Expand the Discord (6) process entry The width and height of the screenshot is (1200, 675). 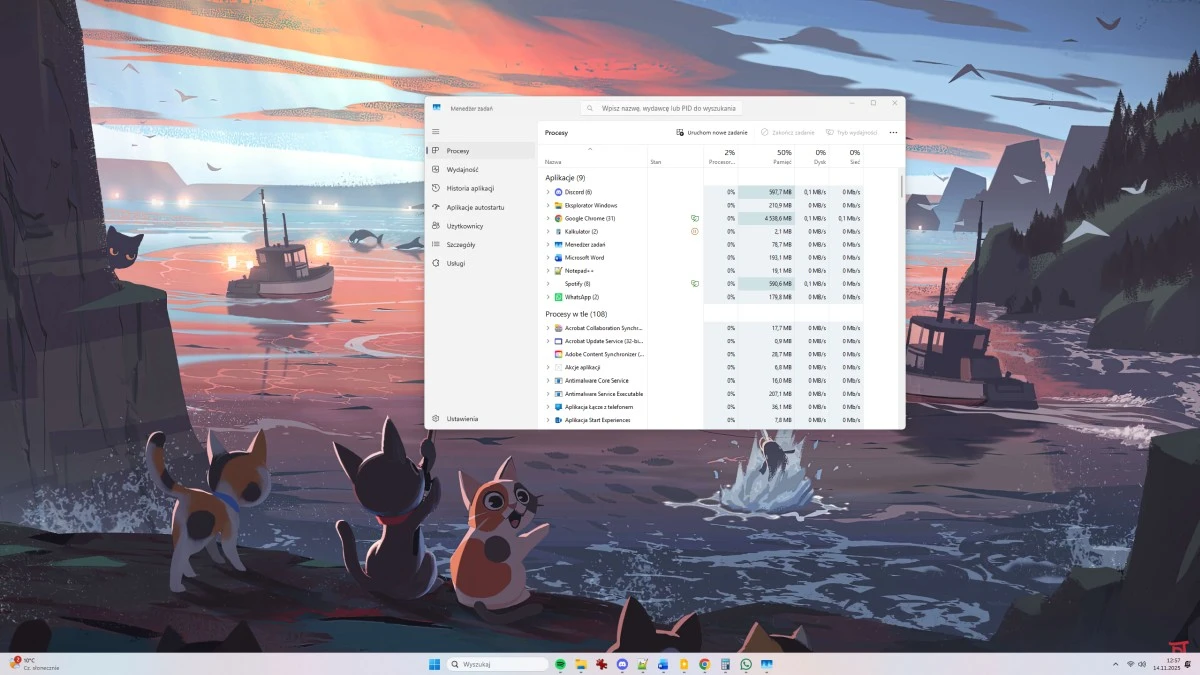(x=547, y=192)
